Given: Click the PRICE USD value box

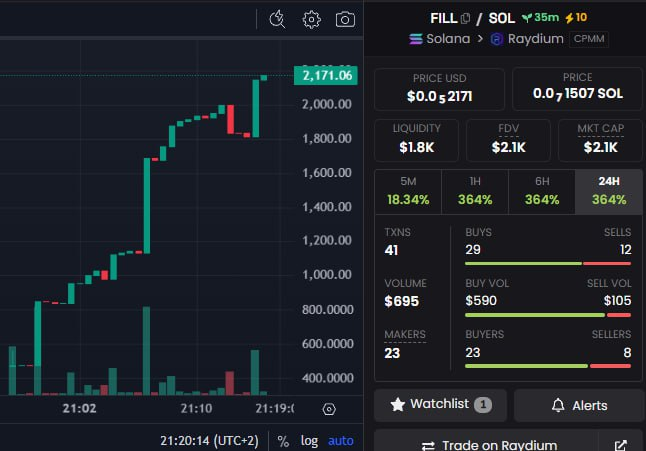Looking at the screenshot, I should [x=440, y=89].
